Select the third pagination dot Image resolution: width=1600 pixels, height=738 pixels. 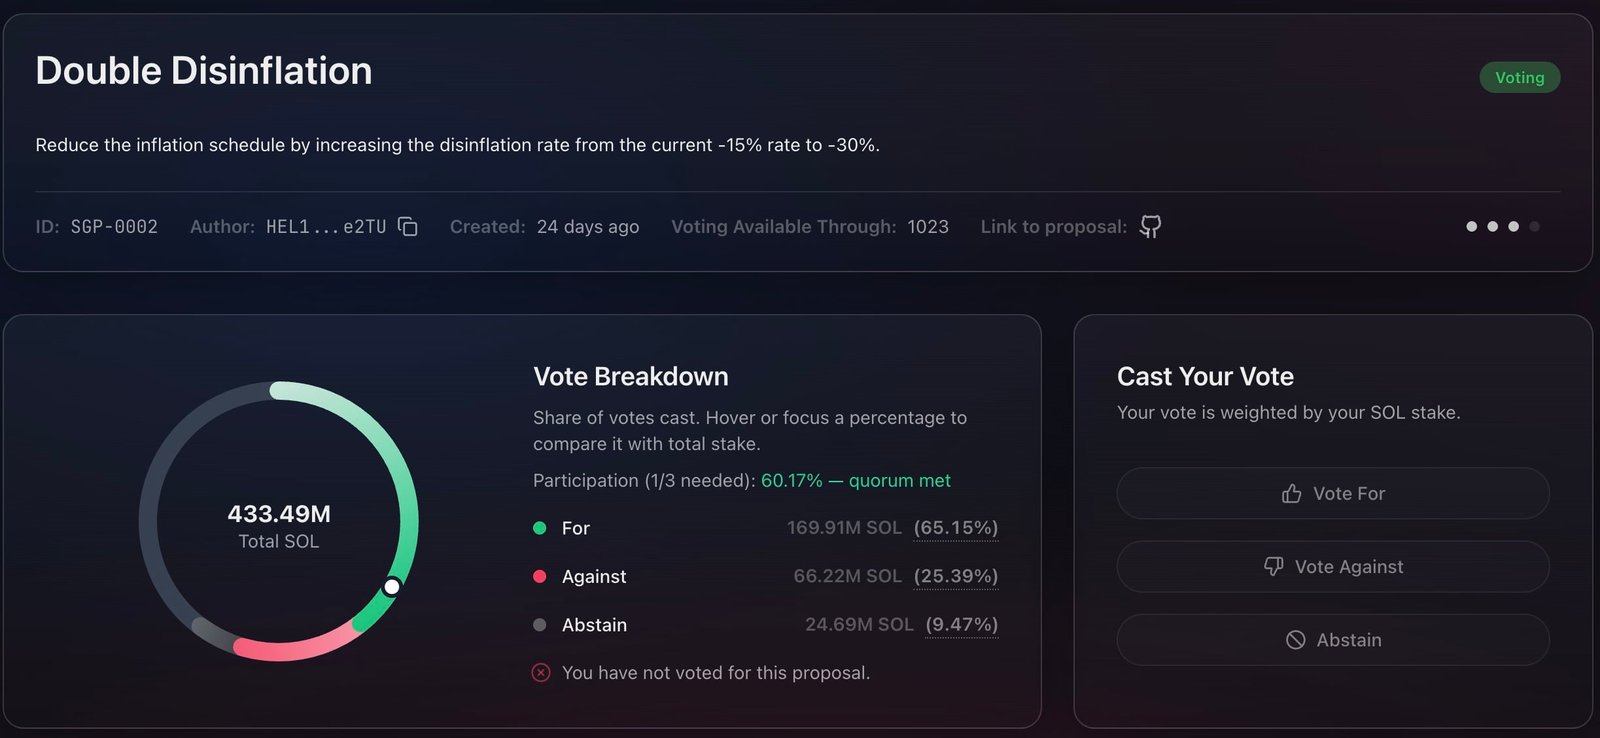coord(1513,227)
